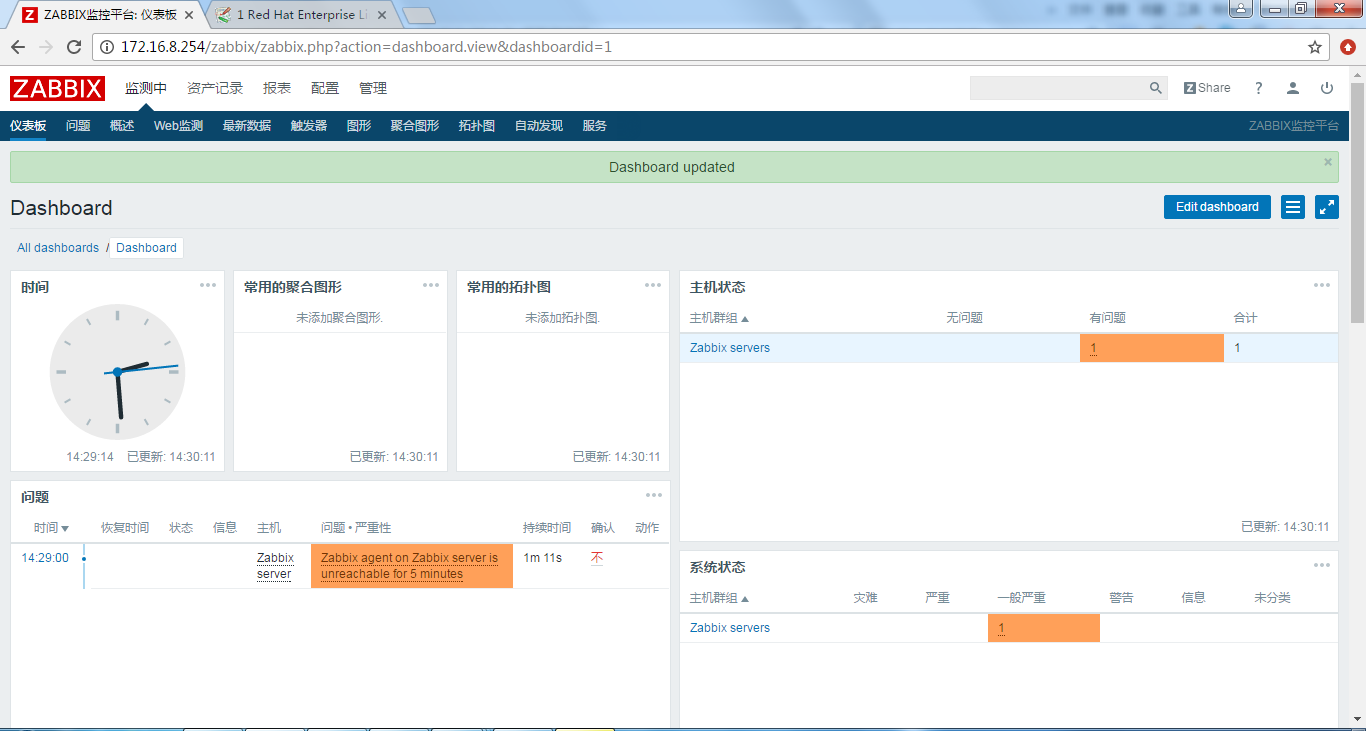Open the 报表 main menu
Image resolution: width=1366 pixels, height=731 pixels.
click(x=277, y=88)
